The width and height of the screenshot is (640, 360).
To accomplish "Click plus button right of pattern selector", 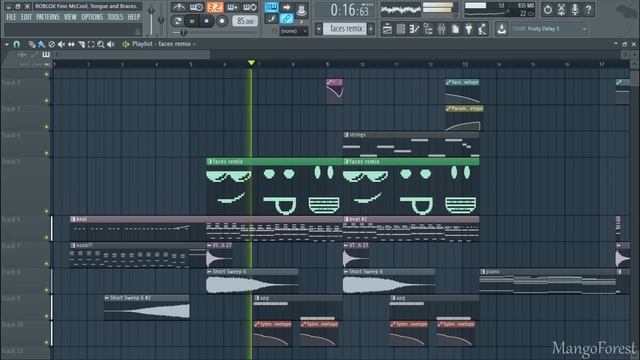I will (x=371, y=29).
